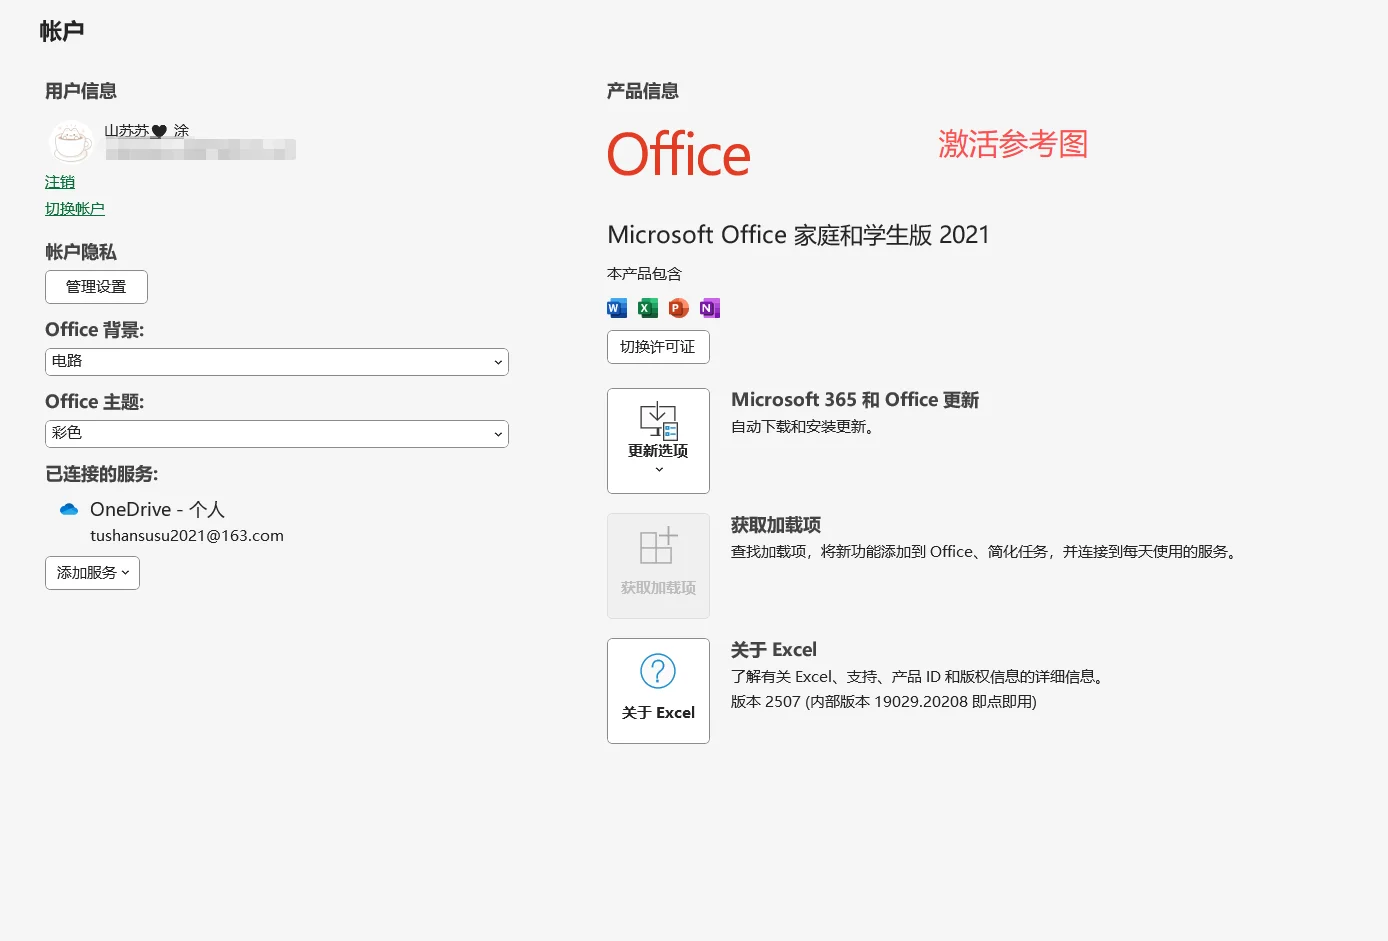Open 关于 Excel via the question mark icon
Viewport: 1388px width, 941px height.
pyautogui.click(x=657, y=671)
